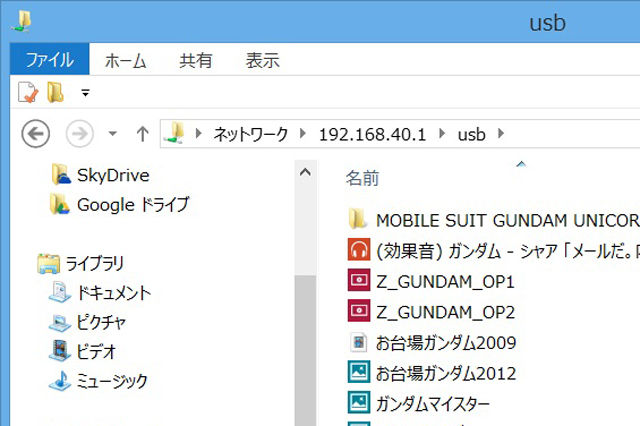Click the usb window title bar icon
Image resolution: width=640 pixels, height=426 pixels.
(x=22, y=21)
